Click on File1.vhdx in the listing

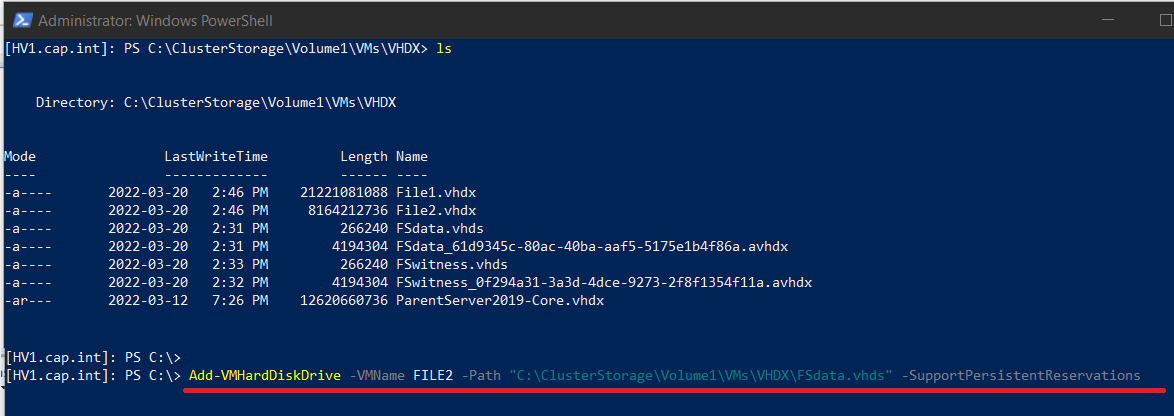click(x=436, y=192)
